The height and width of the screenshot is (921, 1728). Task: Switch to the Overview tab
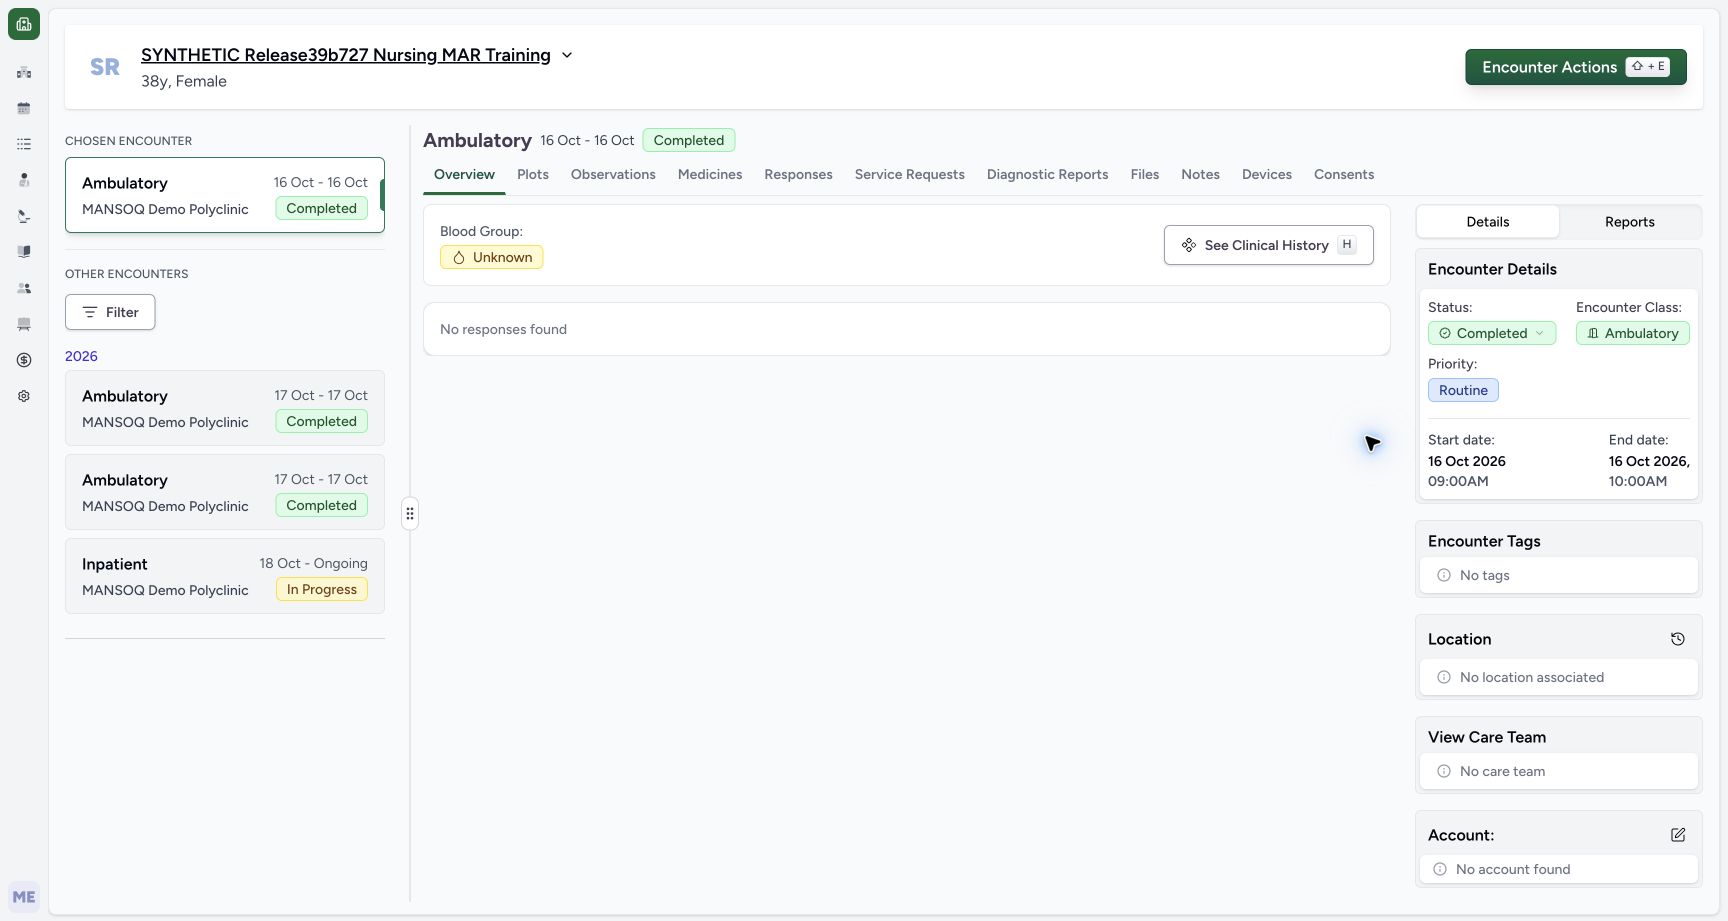pos(464,174)
